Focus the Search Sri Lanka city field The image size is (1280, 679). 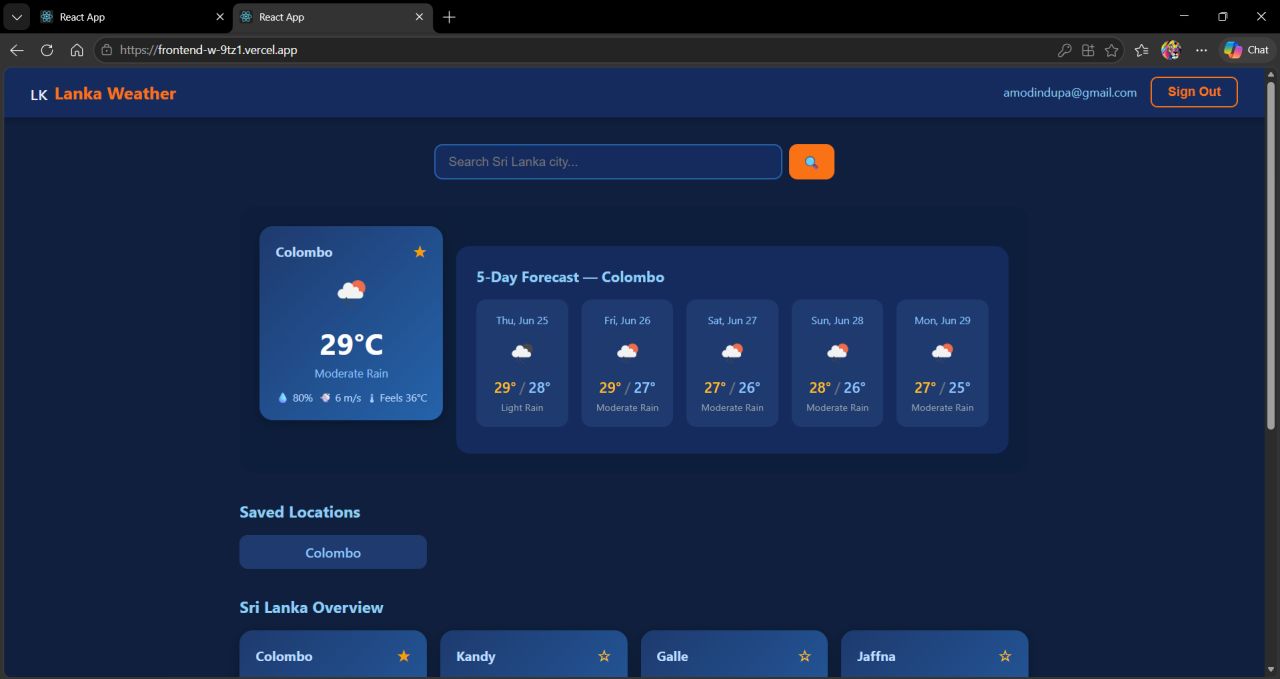click(x=608, y=162)
